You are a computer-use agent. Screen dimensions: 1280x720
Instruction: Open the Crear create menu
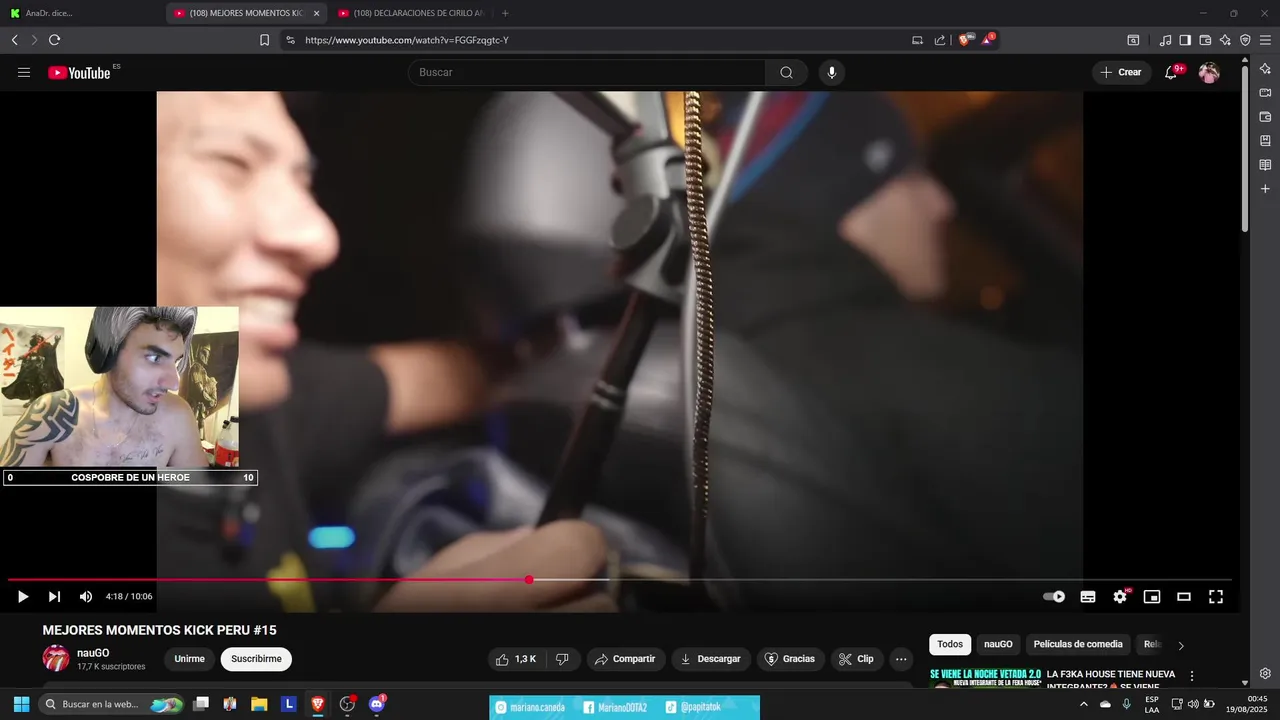[1121, 72]
